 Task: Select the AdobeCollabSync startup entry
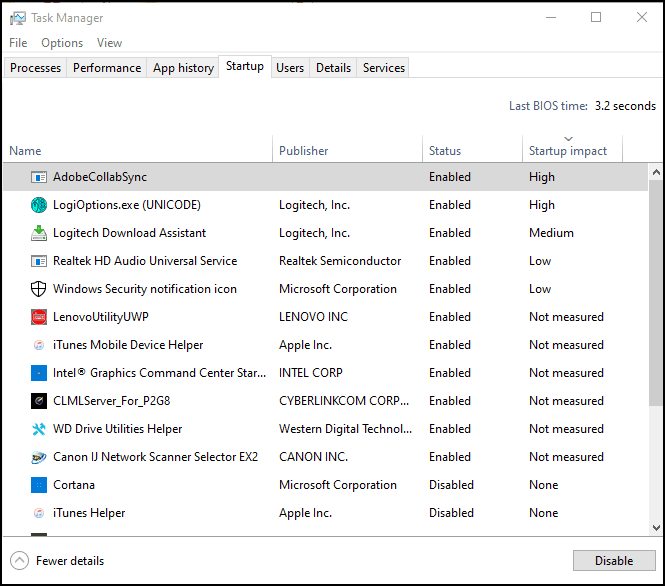click(x=325, y=177)
